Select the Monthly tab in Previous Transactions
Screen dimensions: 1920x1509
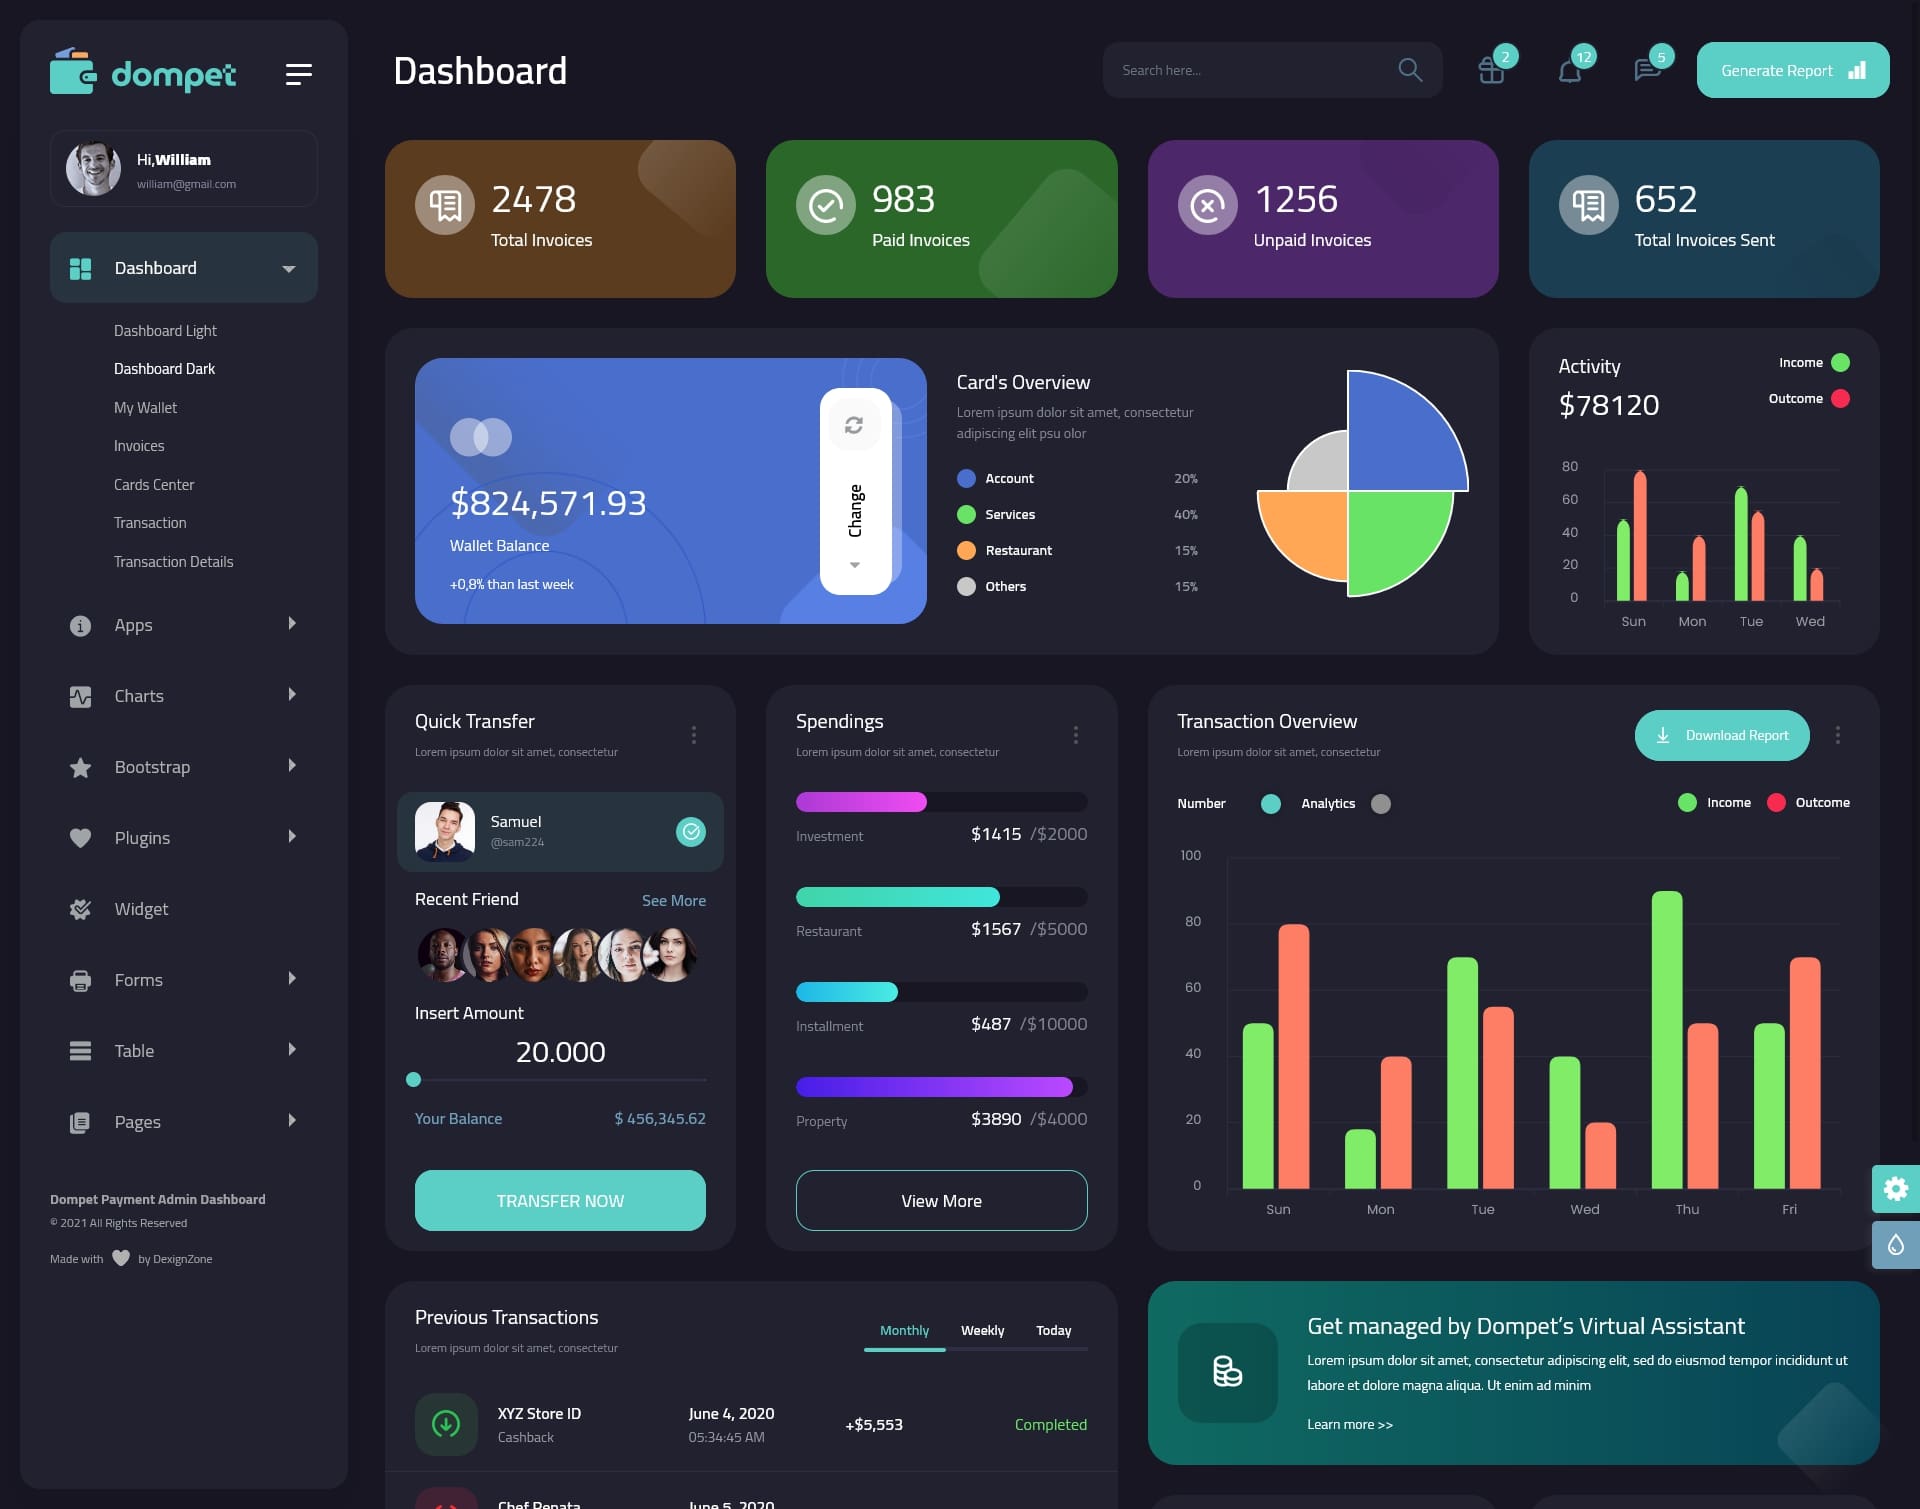point(902,1330)
